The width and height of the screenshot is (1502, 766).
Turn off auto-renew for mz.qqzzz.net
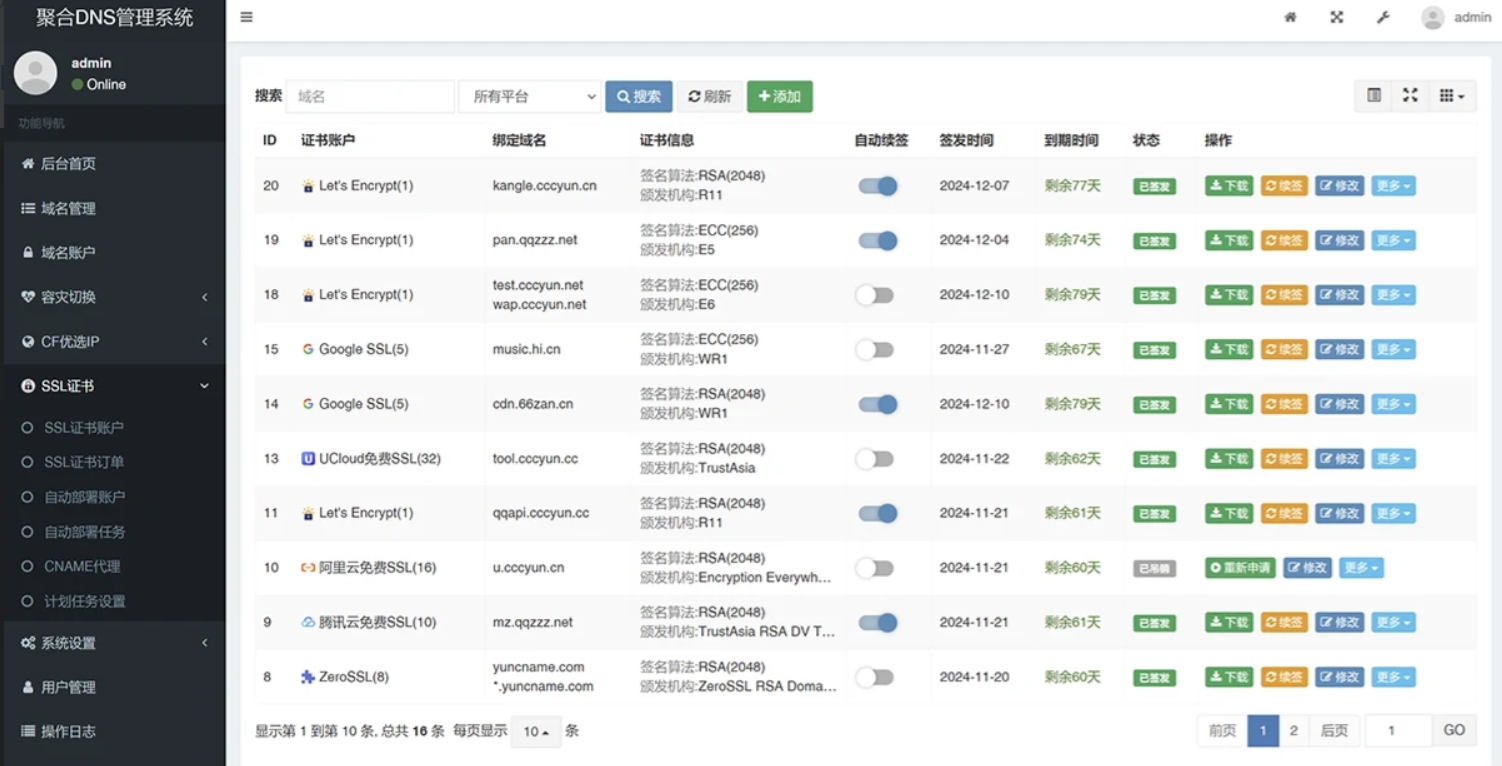pyautogui.click(x=877, y=623)
